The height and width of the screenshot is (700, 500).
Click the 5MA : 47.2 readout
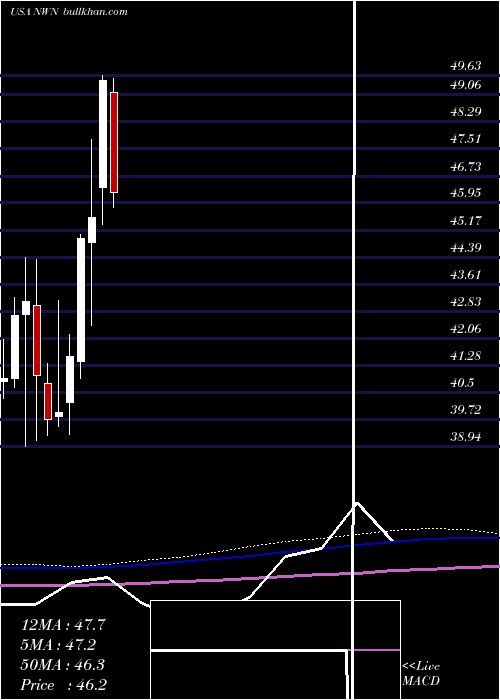tap(58, 645)
